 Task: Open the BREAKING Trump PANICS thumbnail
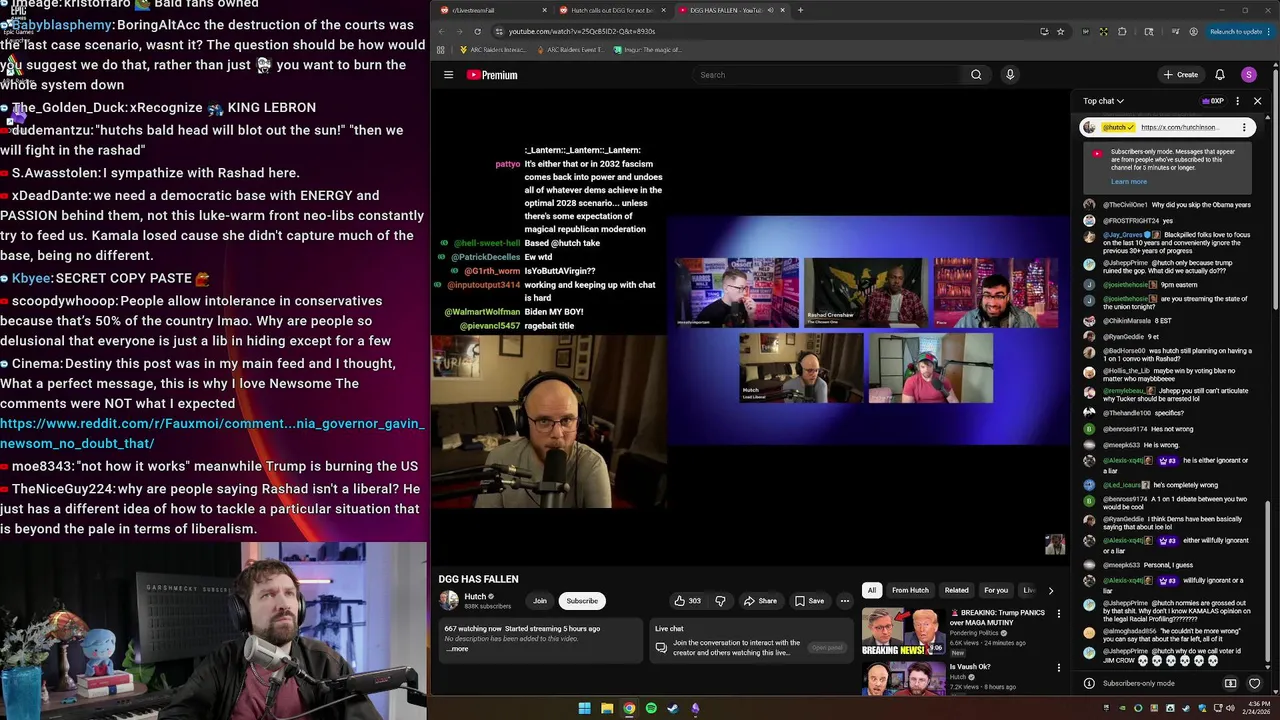click(903, 631)
